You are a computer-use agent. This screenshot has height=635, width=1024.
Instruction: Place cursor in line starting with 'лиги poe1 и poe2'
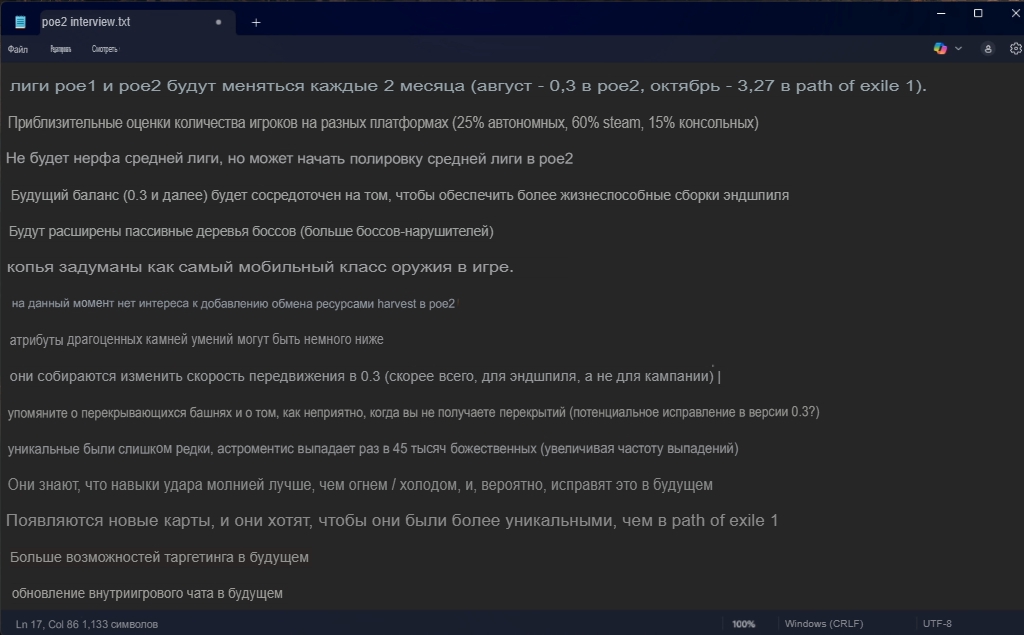point(468,86)
